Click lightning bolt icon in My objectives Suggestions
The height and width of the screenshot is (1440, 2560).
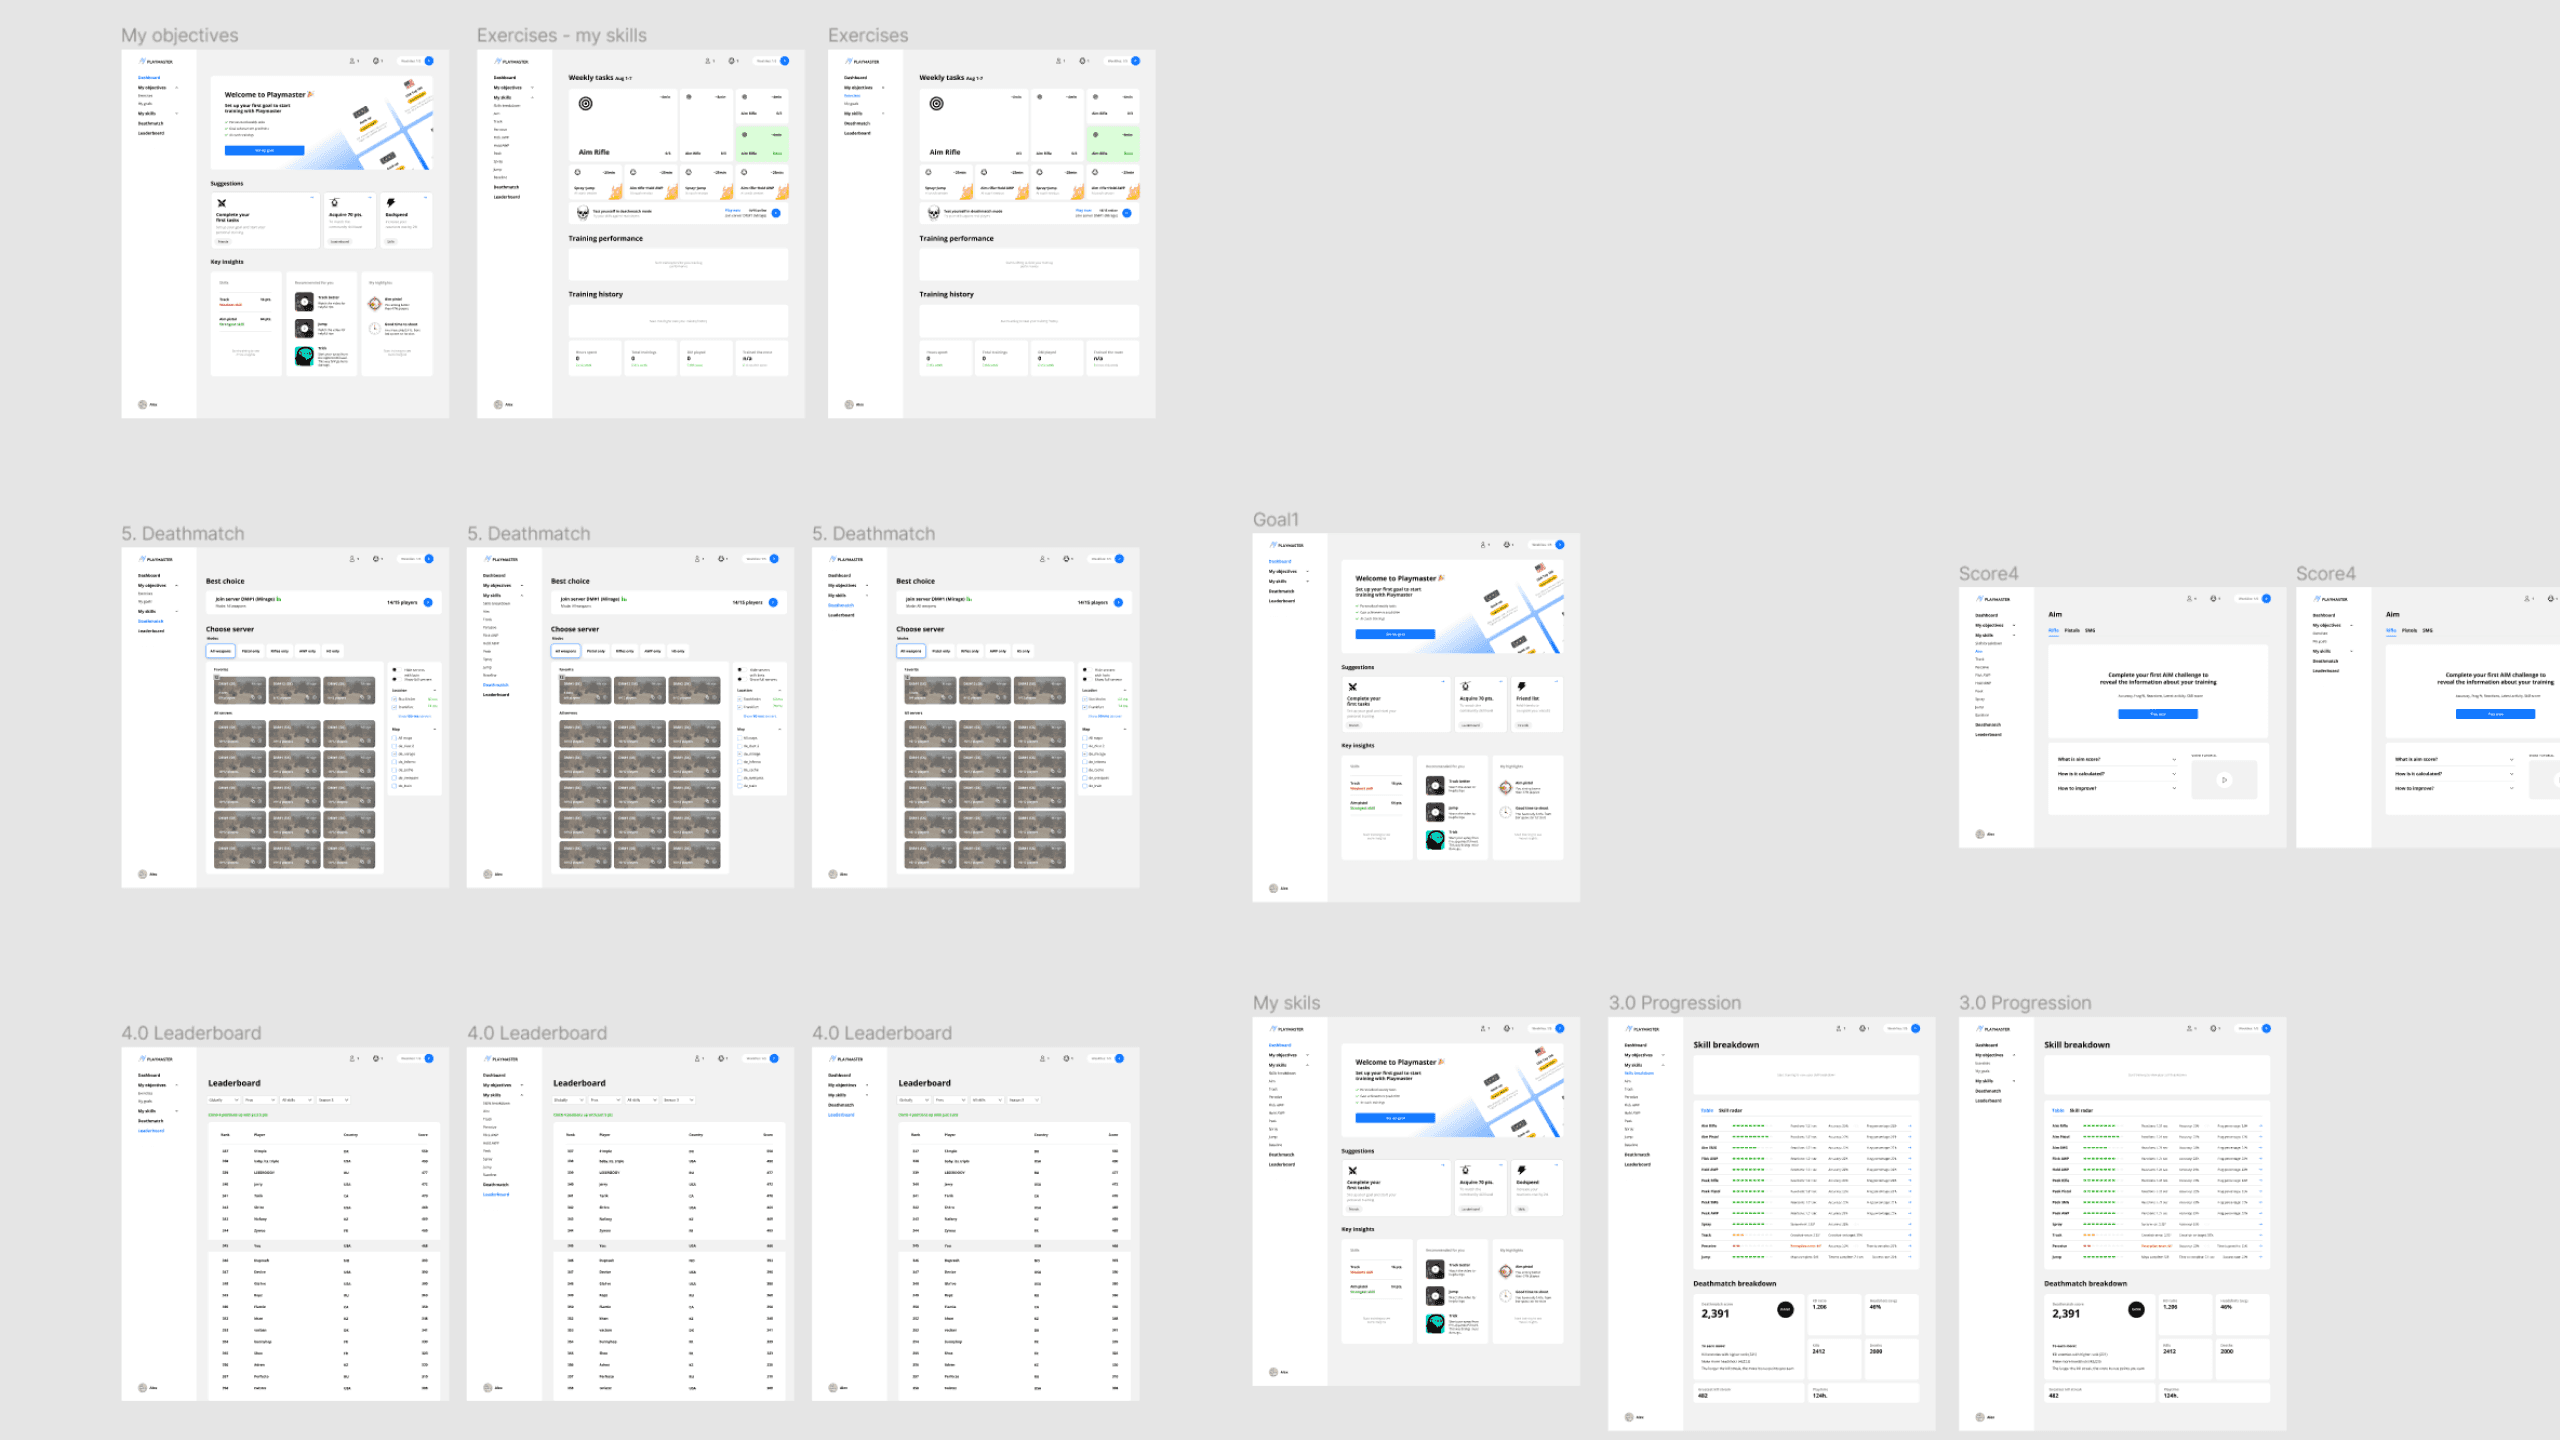pos(391,203)
